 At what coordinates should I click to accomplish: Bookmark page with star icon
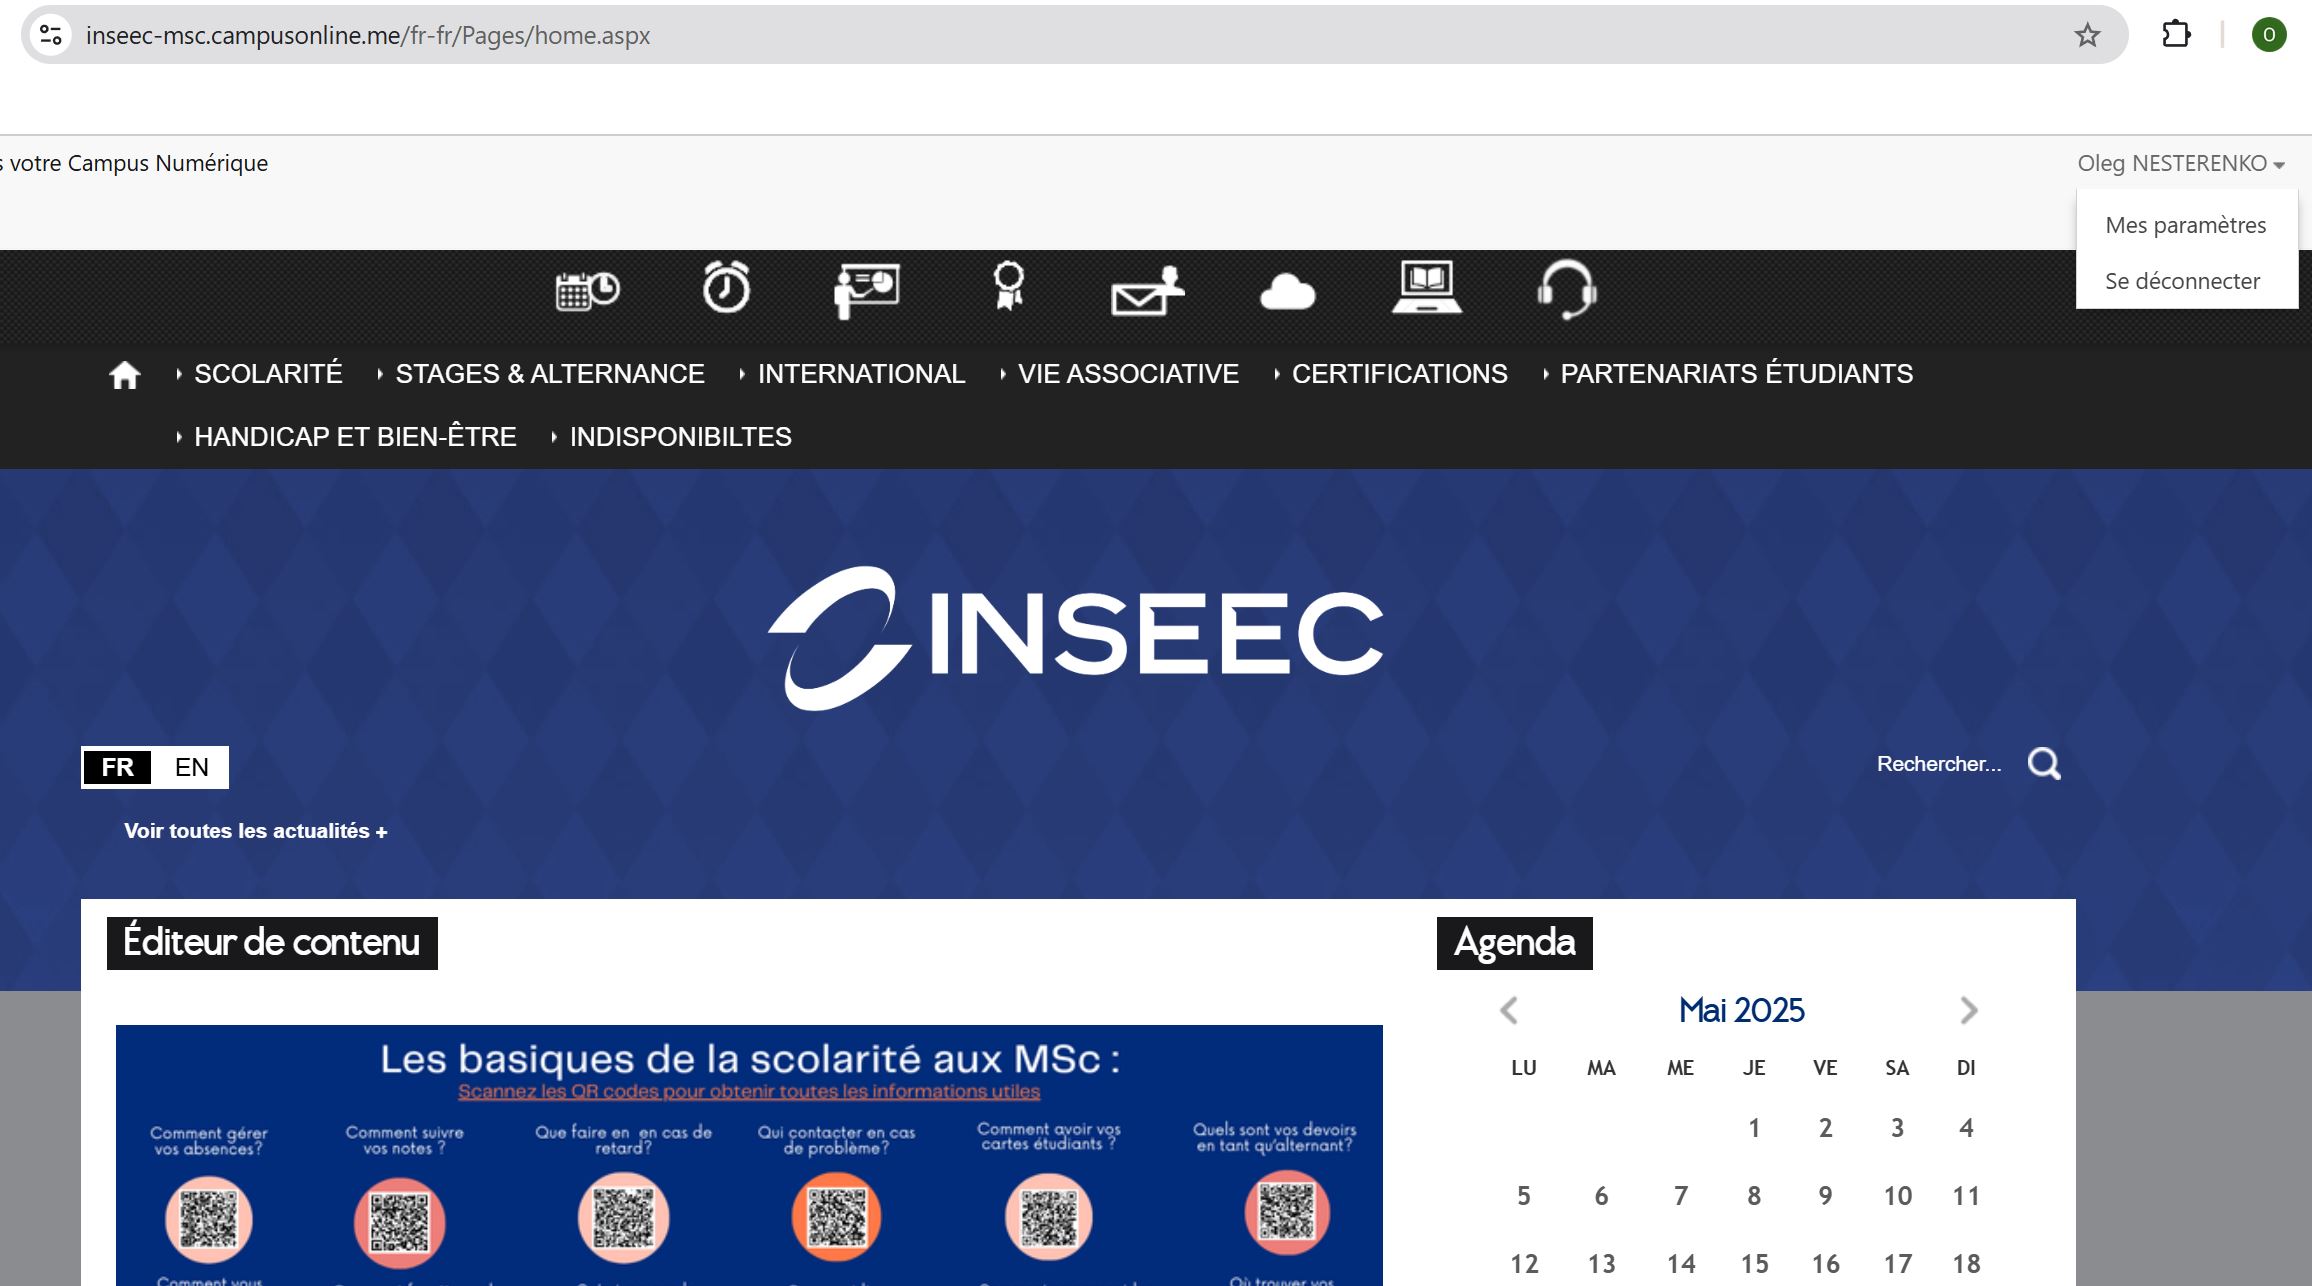click(x=2087, y=35)
